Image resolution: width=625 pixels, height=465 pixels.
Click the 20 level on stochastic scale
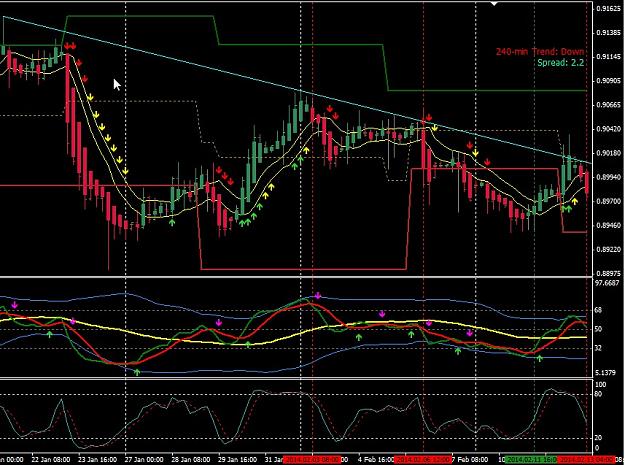598,438
